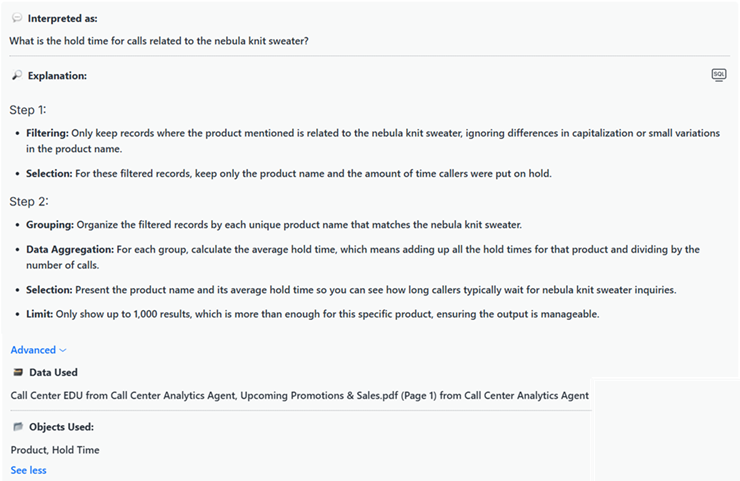This screenshot has height=481, width=740.
Task: Click the speech bubble icon beside Interpreted as
Action: (x=17, y=18)
